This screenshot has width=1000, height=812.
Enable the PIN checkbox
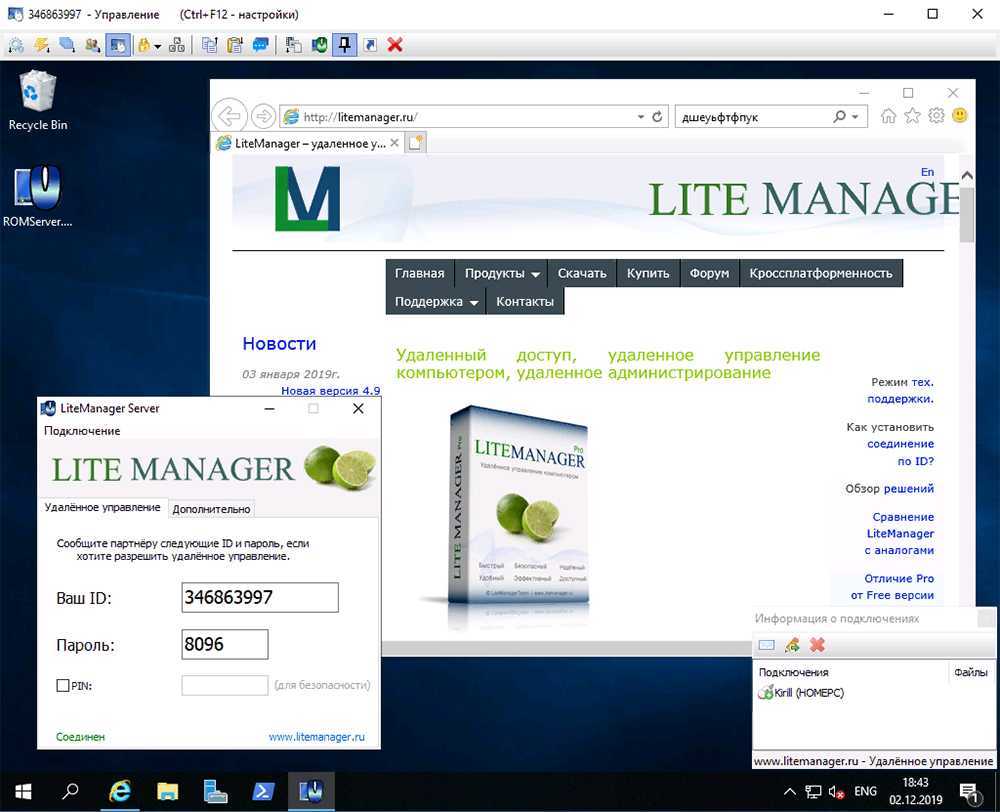63,685
